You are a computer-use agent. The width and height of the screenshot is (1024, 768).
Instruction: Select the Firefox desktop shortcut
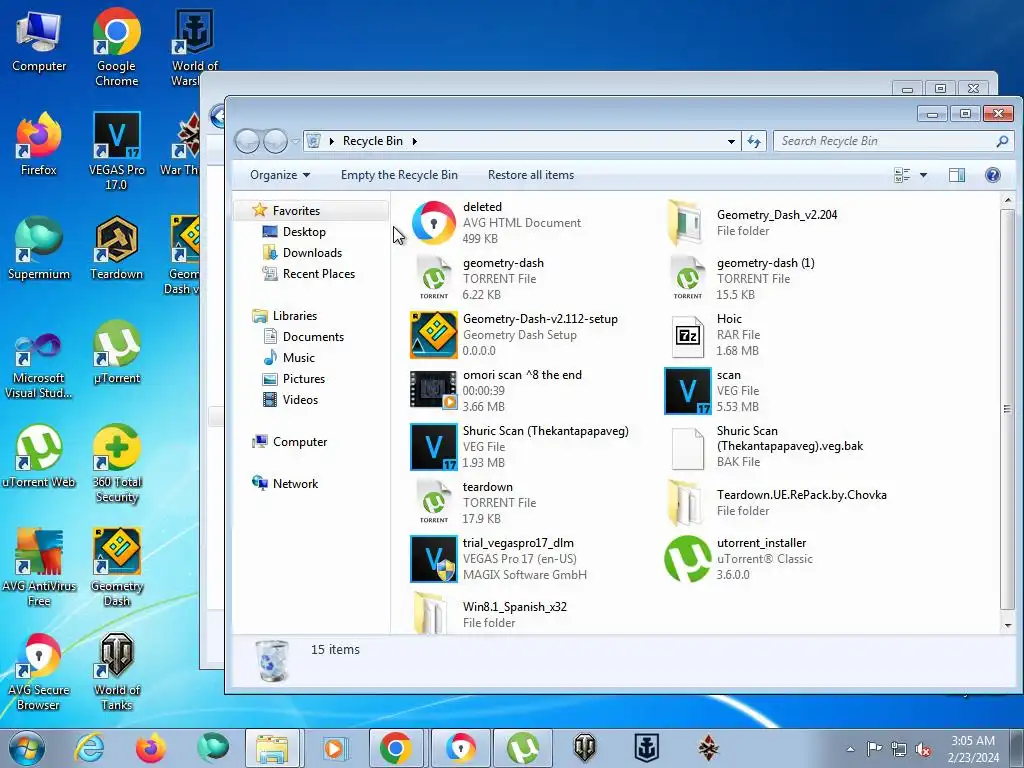(39, 144)
